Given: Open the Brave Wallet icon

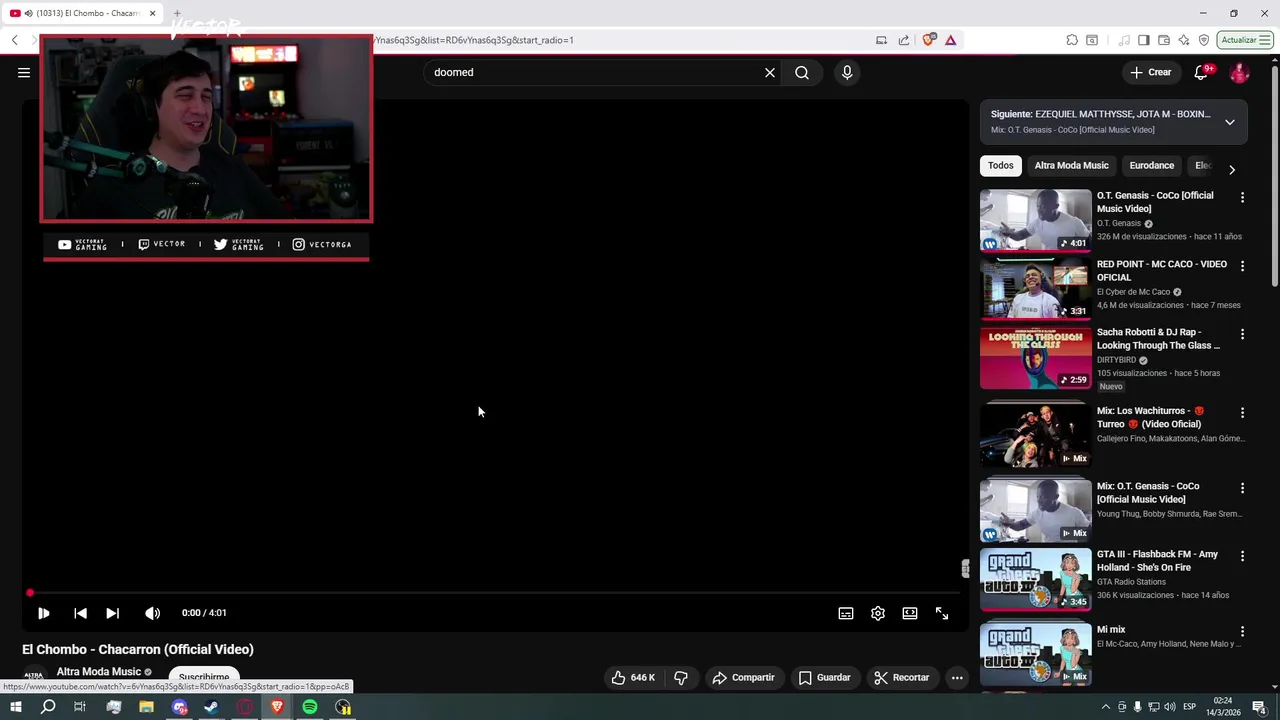Looking at the screenshot, I should tap(1164, 40).
